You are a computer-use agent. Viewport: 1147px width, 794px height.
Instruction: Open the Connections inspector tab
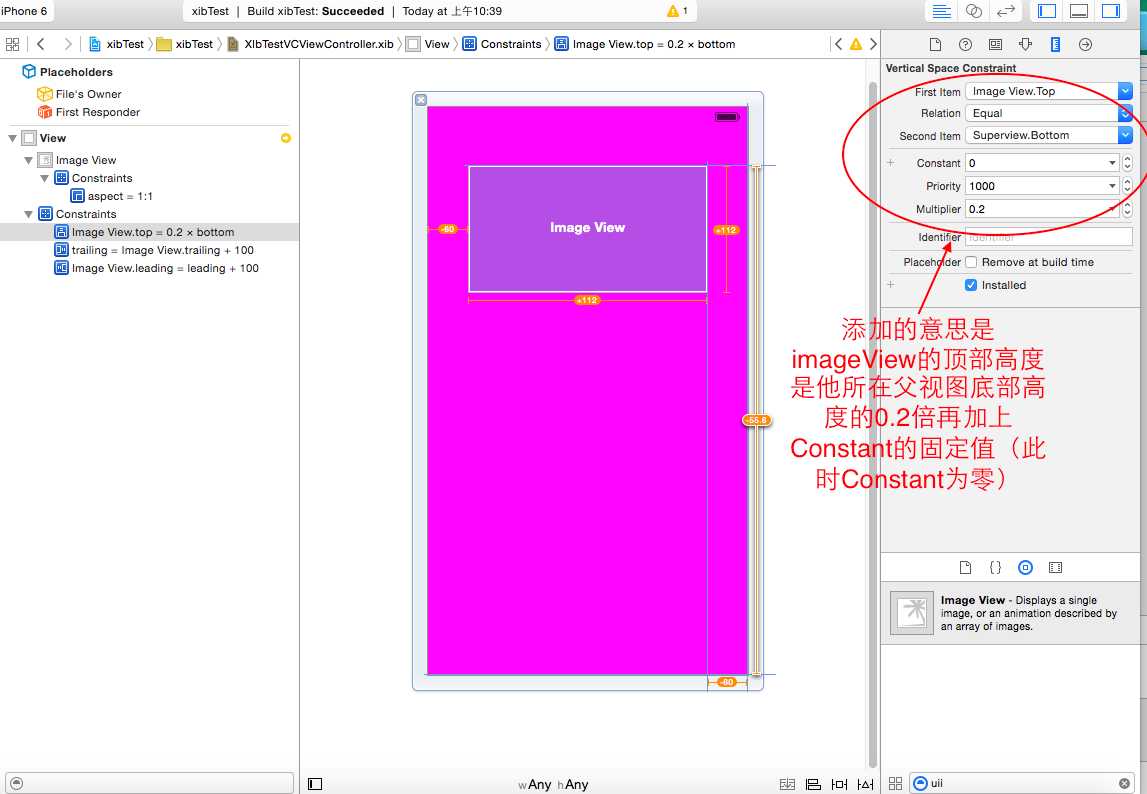1086,45
